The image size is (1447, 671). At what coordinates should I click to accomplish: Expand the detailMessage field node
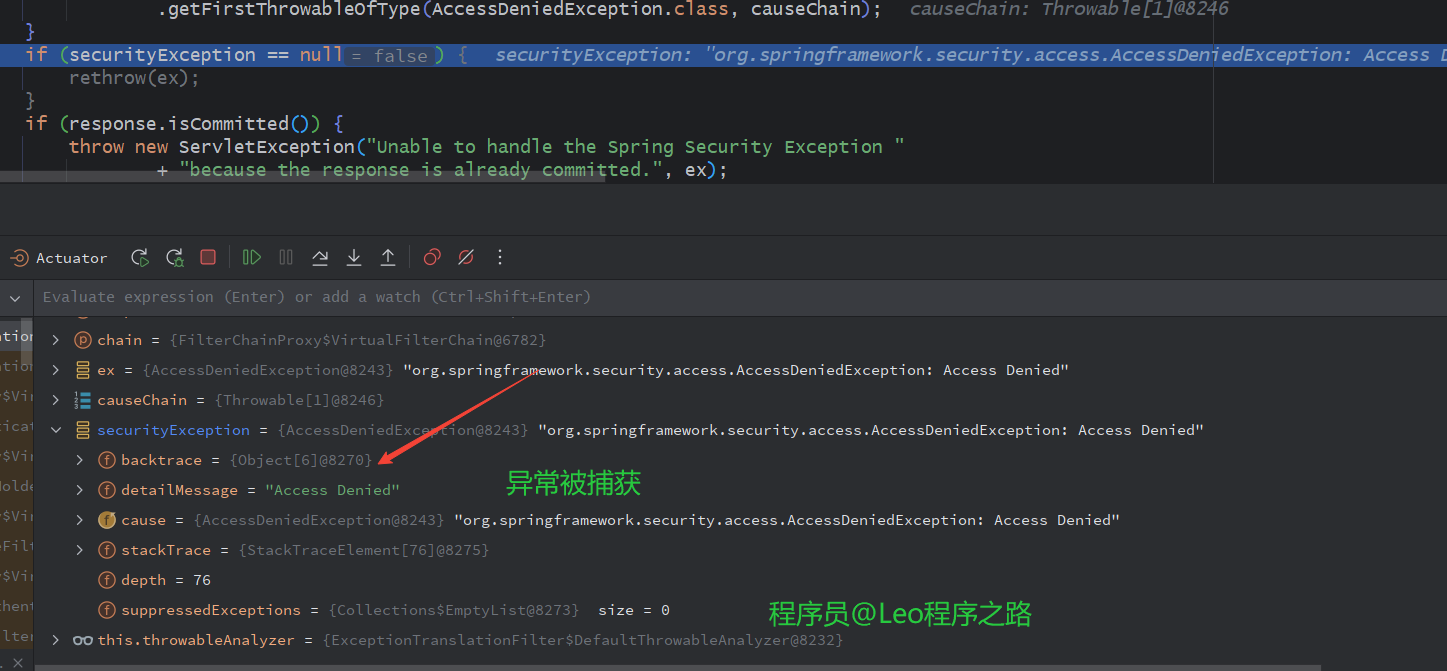80,490
